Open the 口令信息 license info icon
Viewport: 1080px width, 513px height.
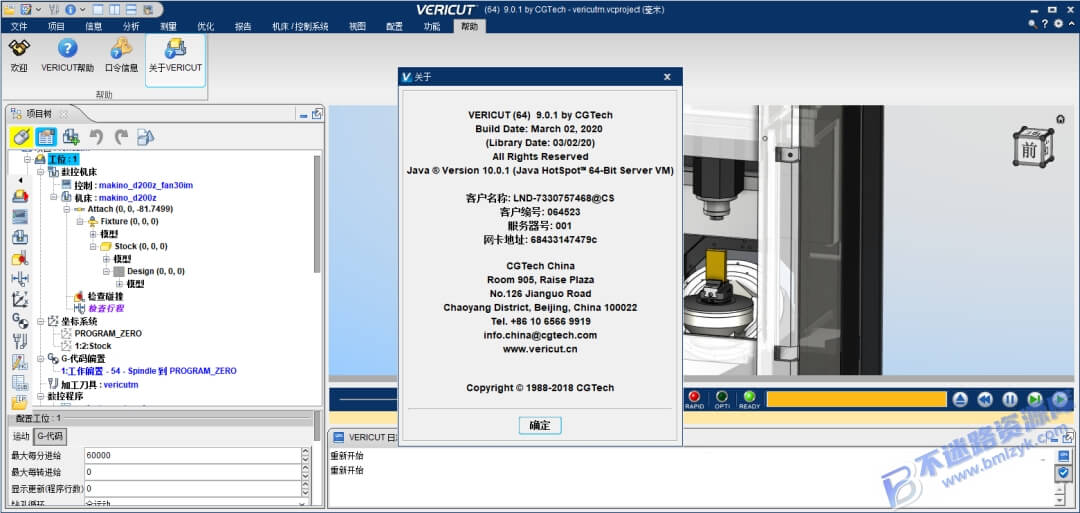[121, 48]
